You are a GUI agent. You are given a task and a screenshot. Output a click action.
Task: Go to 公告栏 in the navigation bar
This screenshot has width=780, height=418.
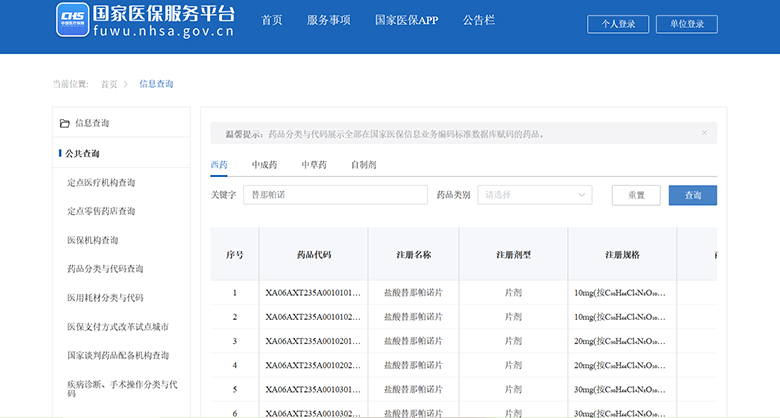(x=479, y=20)
